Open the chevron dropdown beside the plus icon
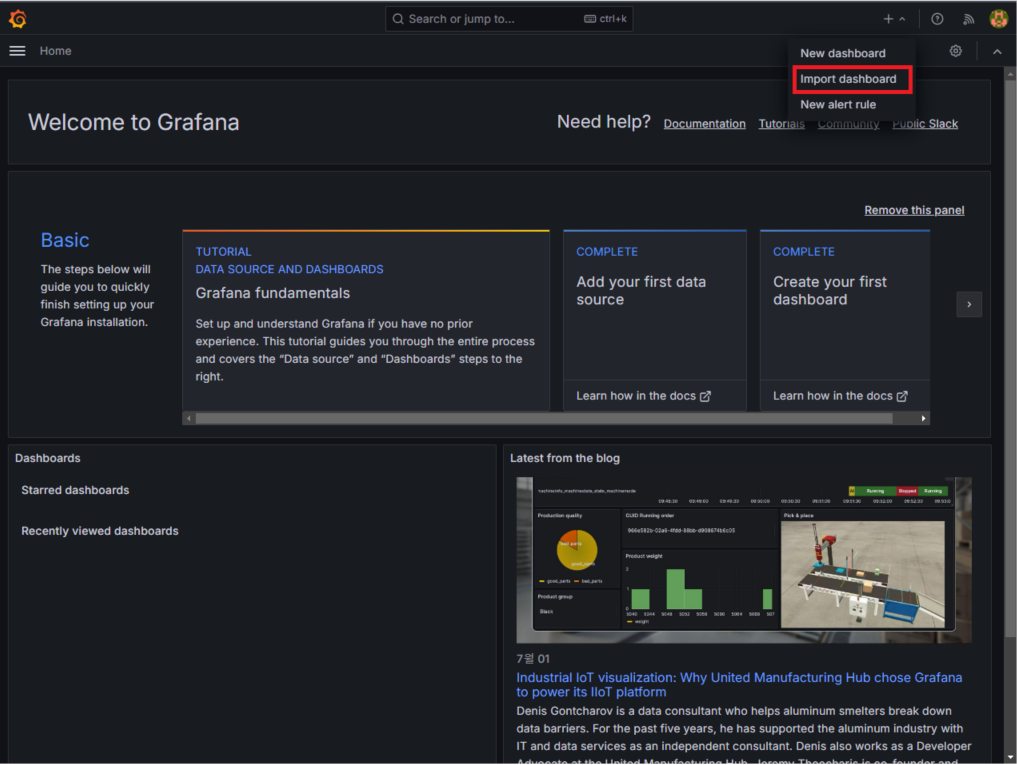Image resolution: width=1017 pixels, height=765 pixels. [x=901, y=18]
